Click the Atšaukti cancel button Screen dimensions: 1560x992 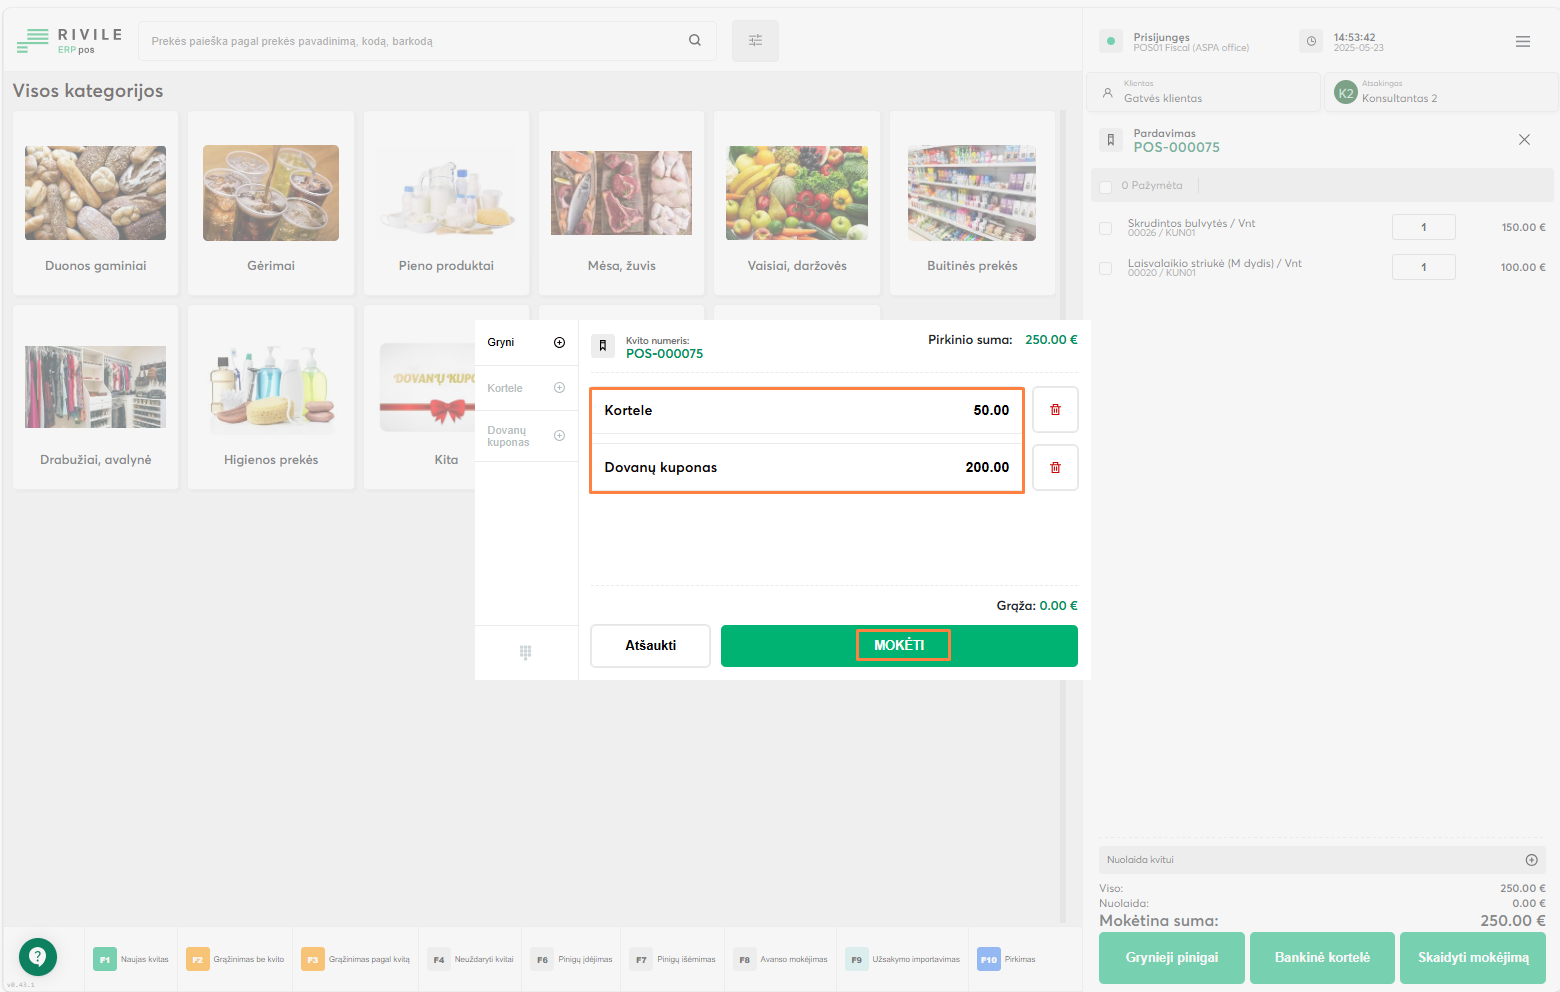click(650, 646)
